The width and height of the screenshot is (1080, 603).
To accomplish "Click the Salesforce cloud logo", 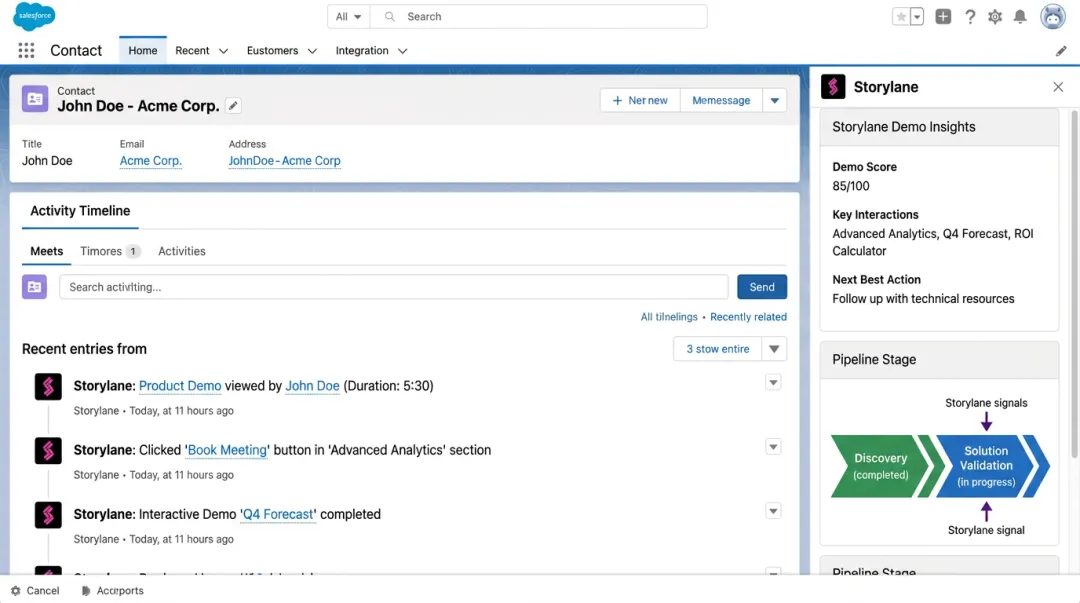I will 34,16.
